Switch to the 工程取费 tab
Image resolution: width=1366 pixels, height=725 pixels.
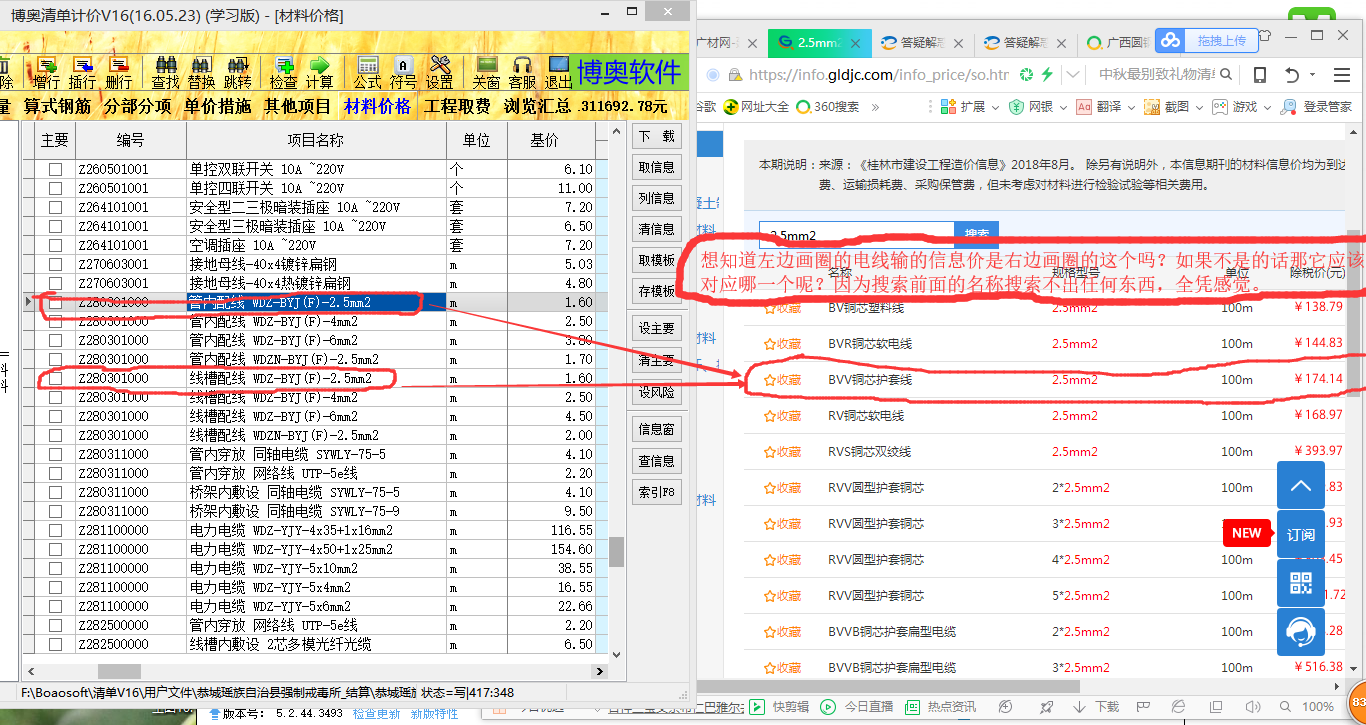pyautogui.click(x=457, y=107)
